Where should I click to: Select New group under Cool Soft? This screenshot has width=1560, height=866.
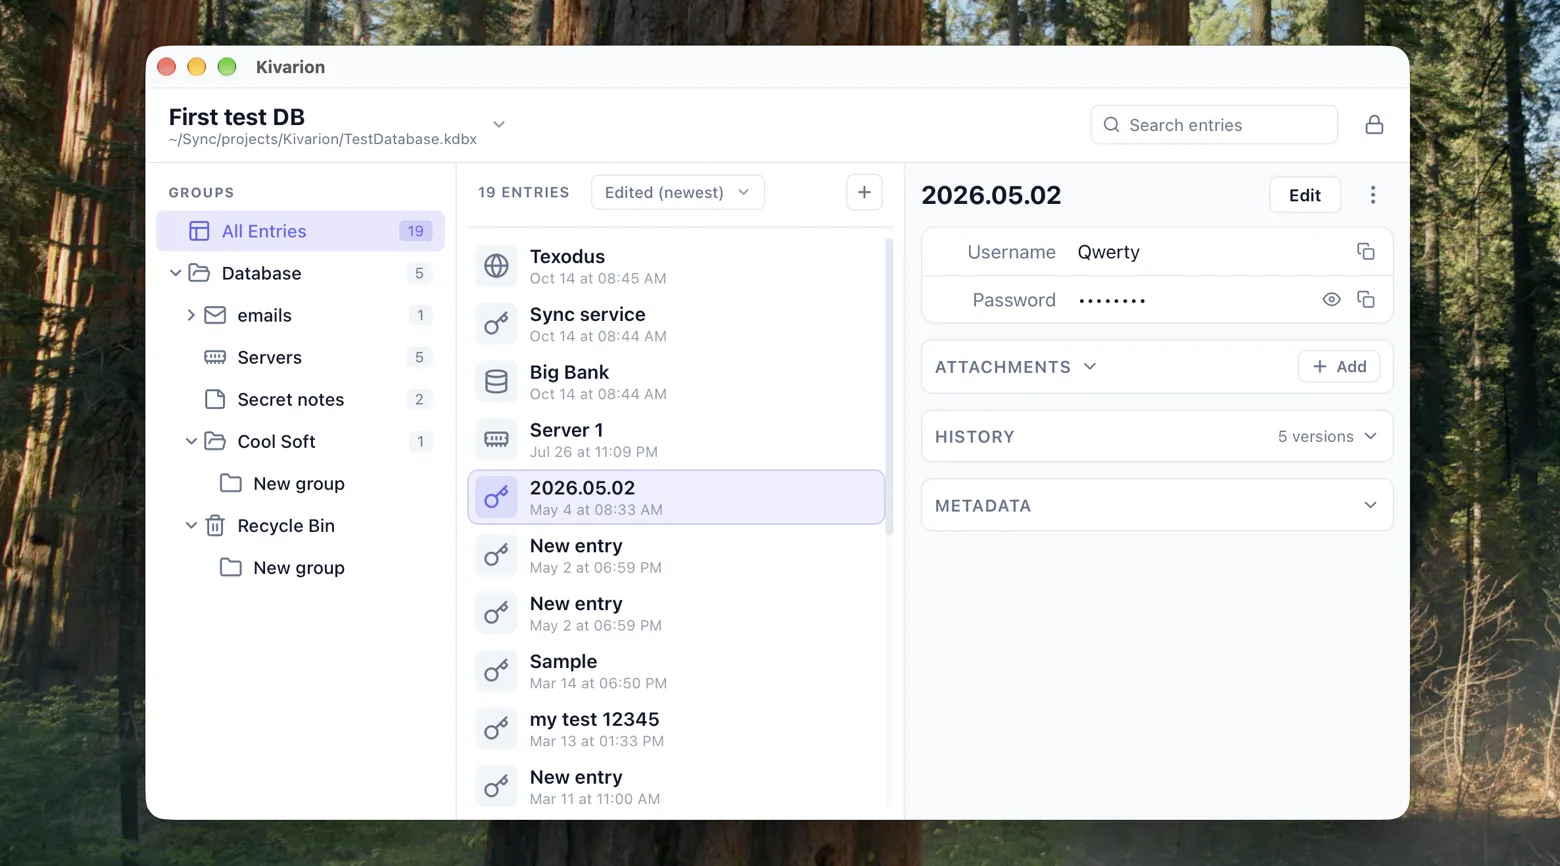[300, 483]
